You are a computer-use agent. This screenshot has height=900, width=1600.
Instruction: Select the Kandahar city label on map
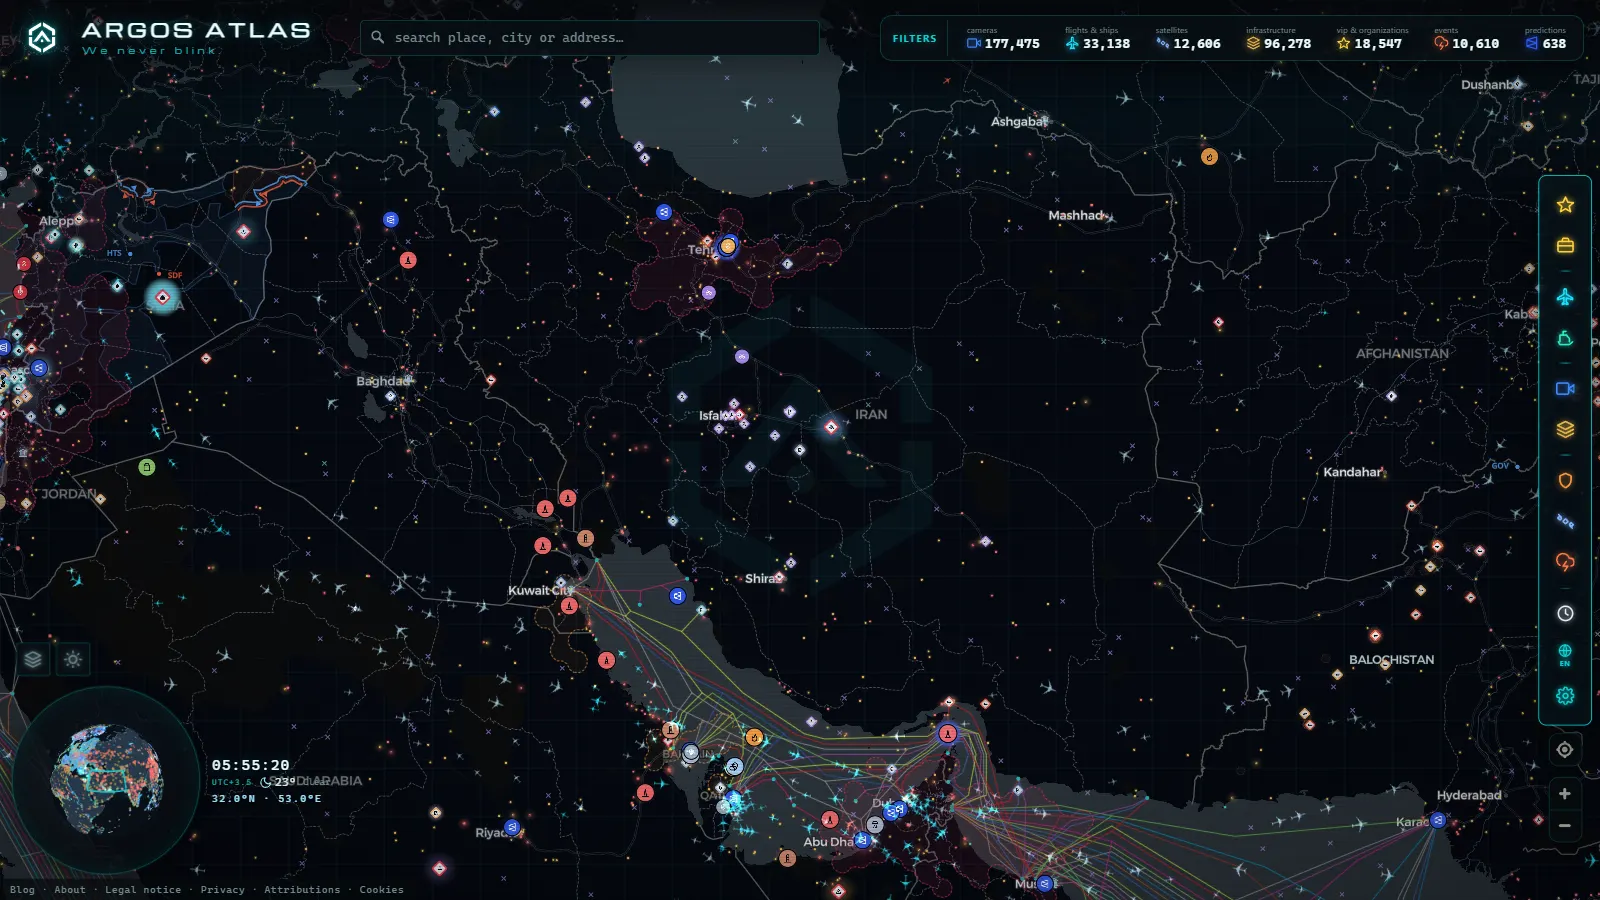(1352, 472)
